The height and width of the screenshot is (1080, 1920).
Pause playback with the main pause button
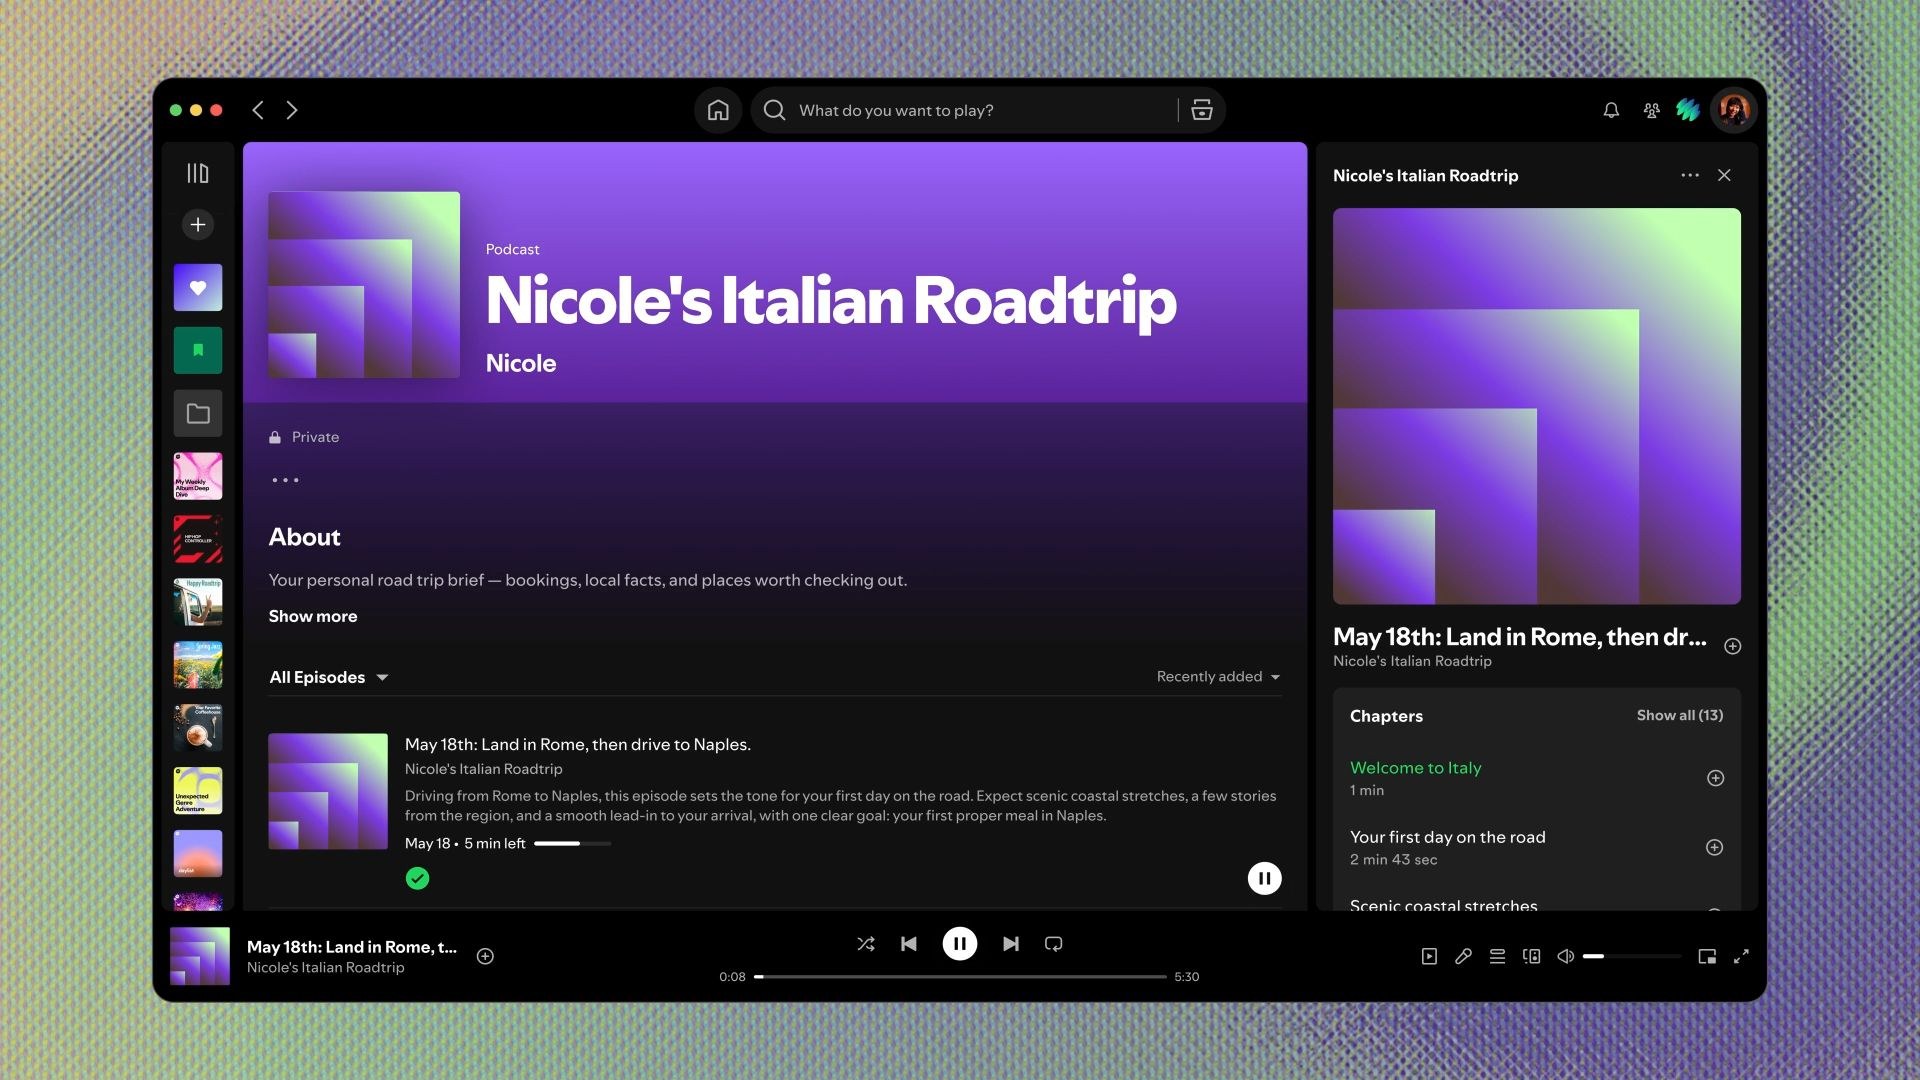pos(960,943)
